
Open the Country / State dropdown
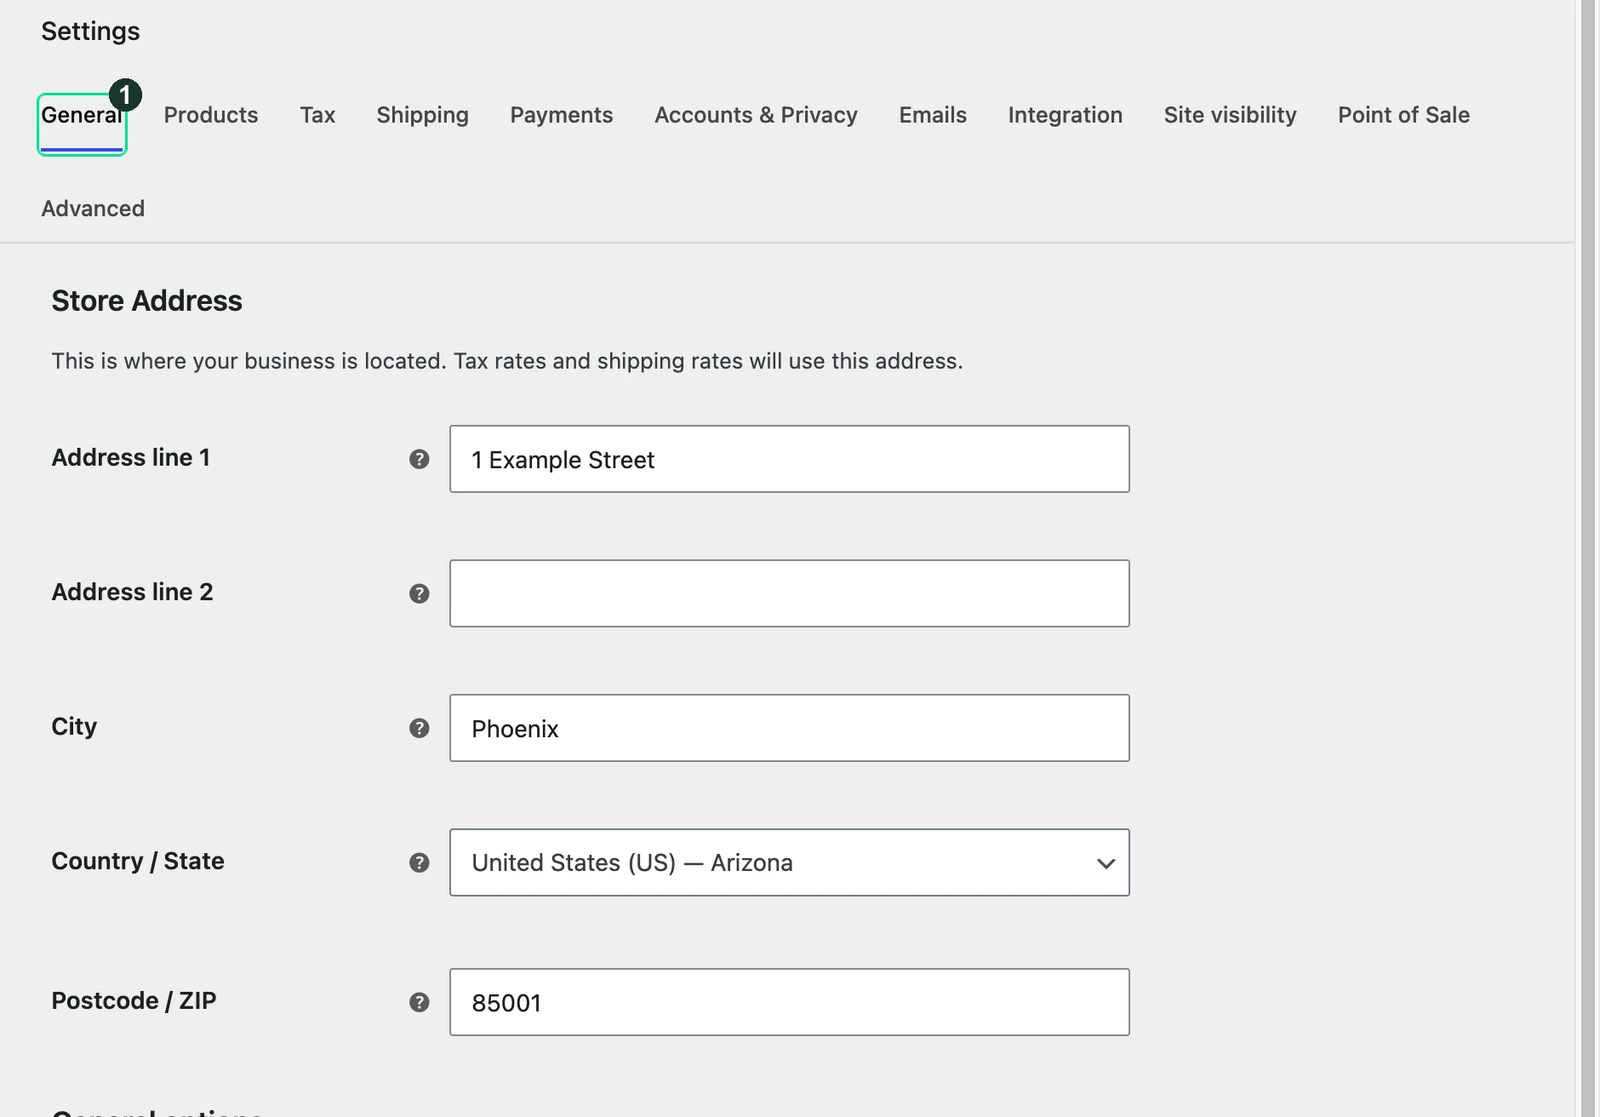pos(789,863)
